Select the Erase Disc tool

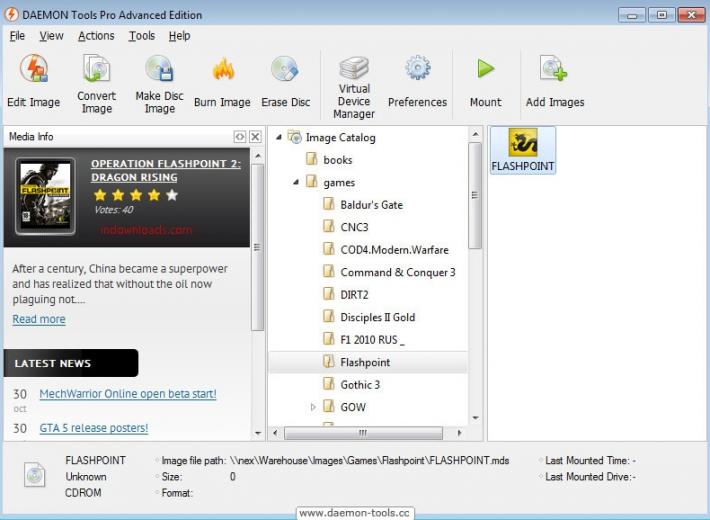[x=285, y=81]
